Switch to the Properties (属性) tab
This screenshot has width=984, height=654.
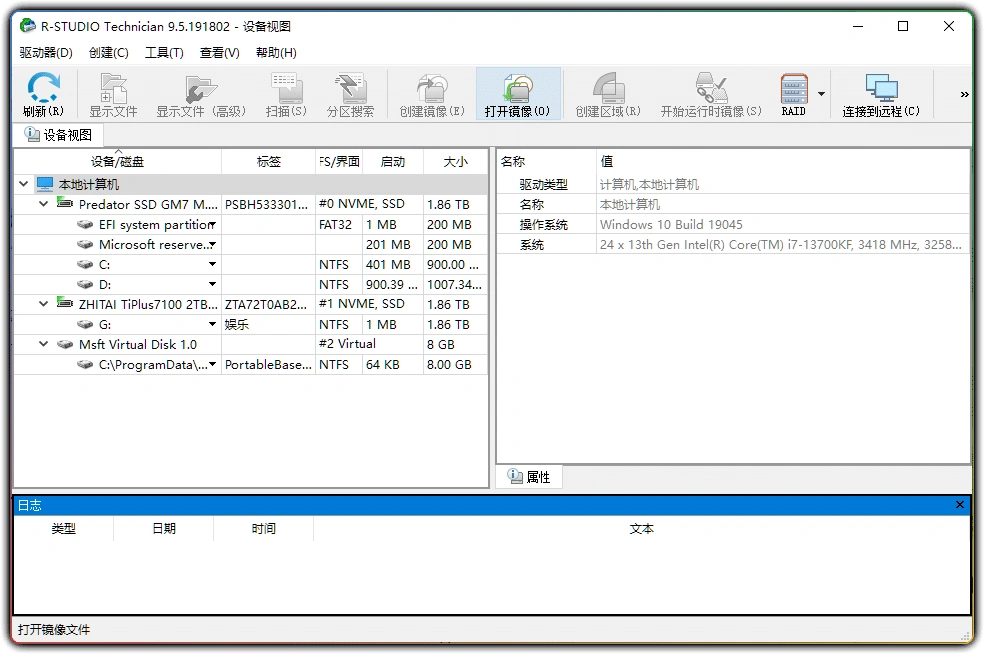click(x=529, y=477)
